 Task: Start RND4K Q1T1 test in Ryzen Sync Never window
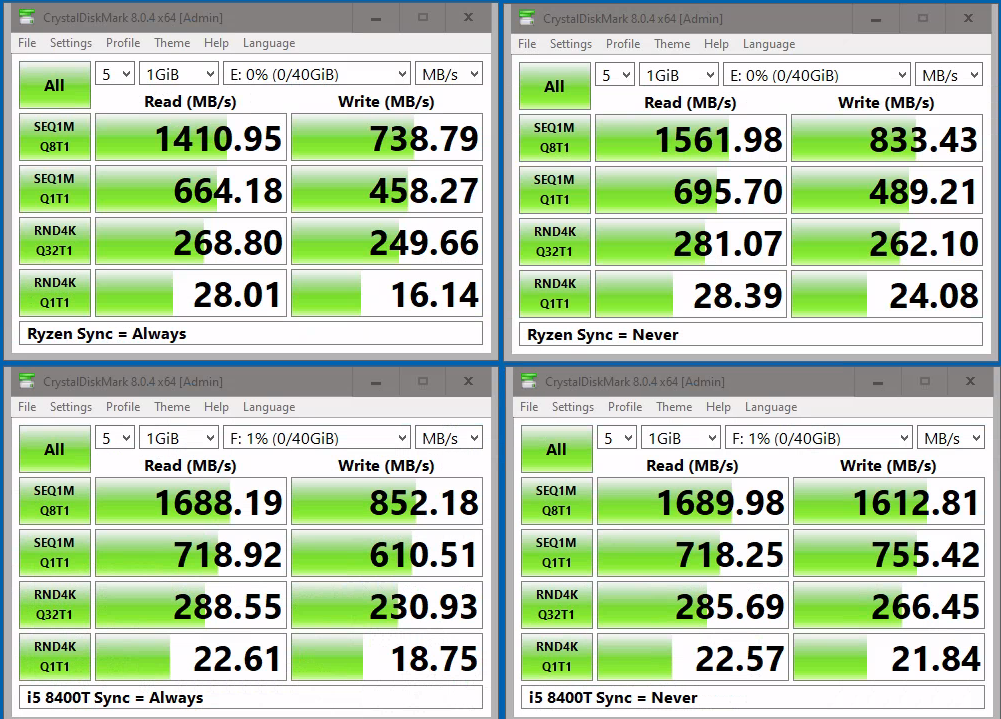tap(555, 294)
